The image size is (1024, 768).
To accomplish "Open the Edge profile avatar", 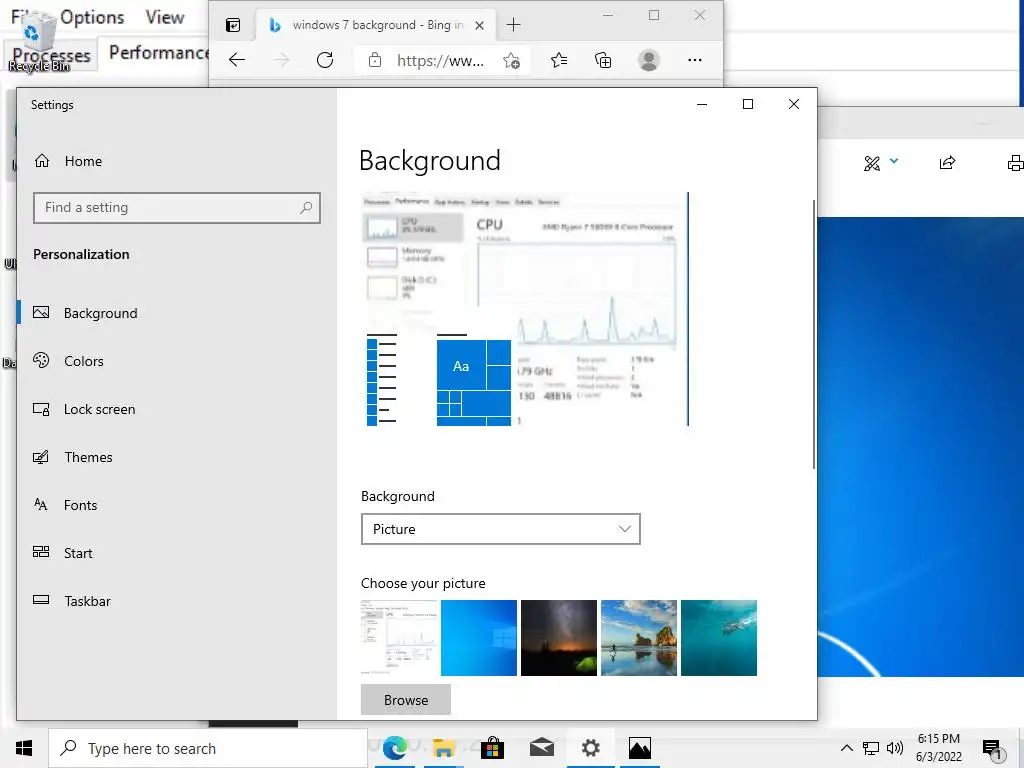I will pyautogui.click(x=648, y=60).
